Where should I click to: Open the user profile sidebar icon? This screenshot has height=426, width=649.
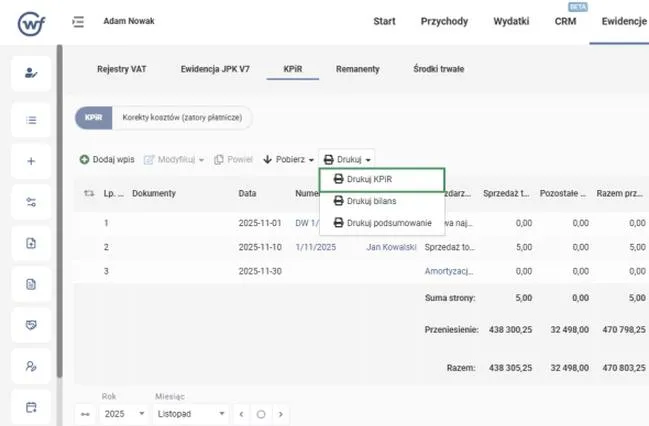(31, 75)
